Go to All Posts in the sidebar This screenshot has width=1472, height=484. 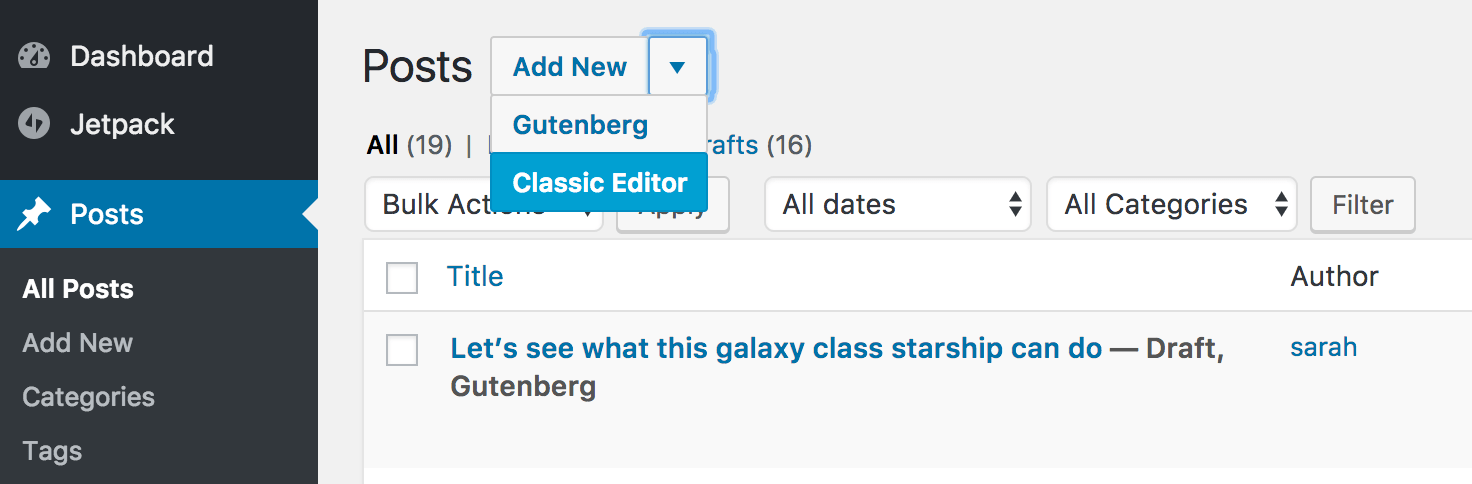78,289
